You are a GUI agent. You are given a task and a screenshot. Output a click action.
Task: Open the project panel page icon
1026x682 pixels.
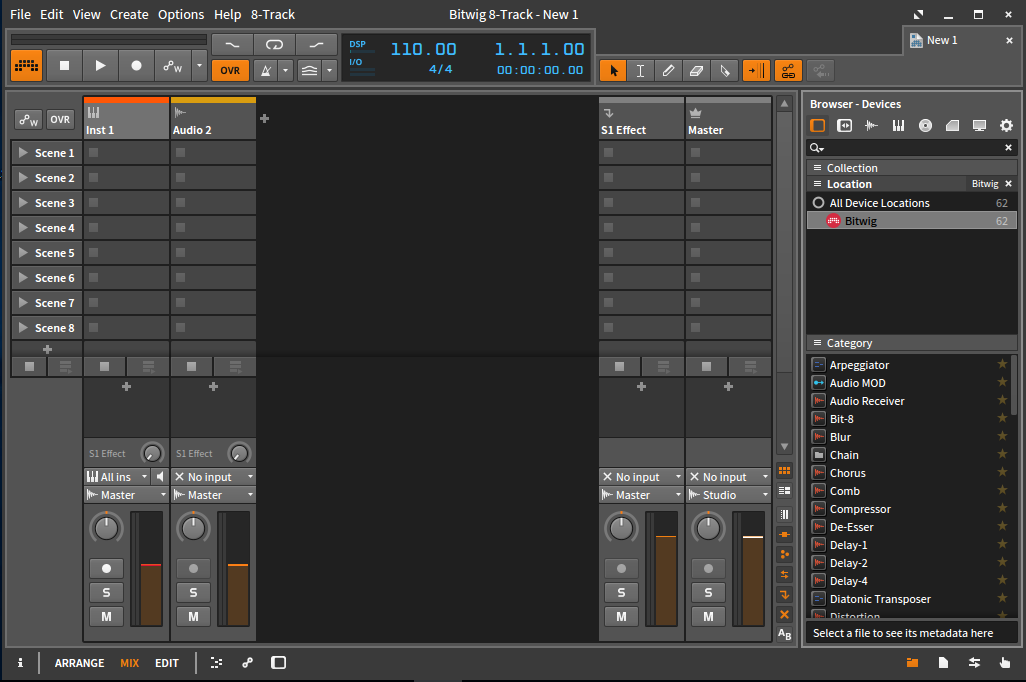[x=943, y=663]
